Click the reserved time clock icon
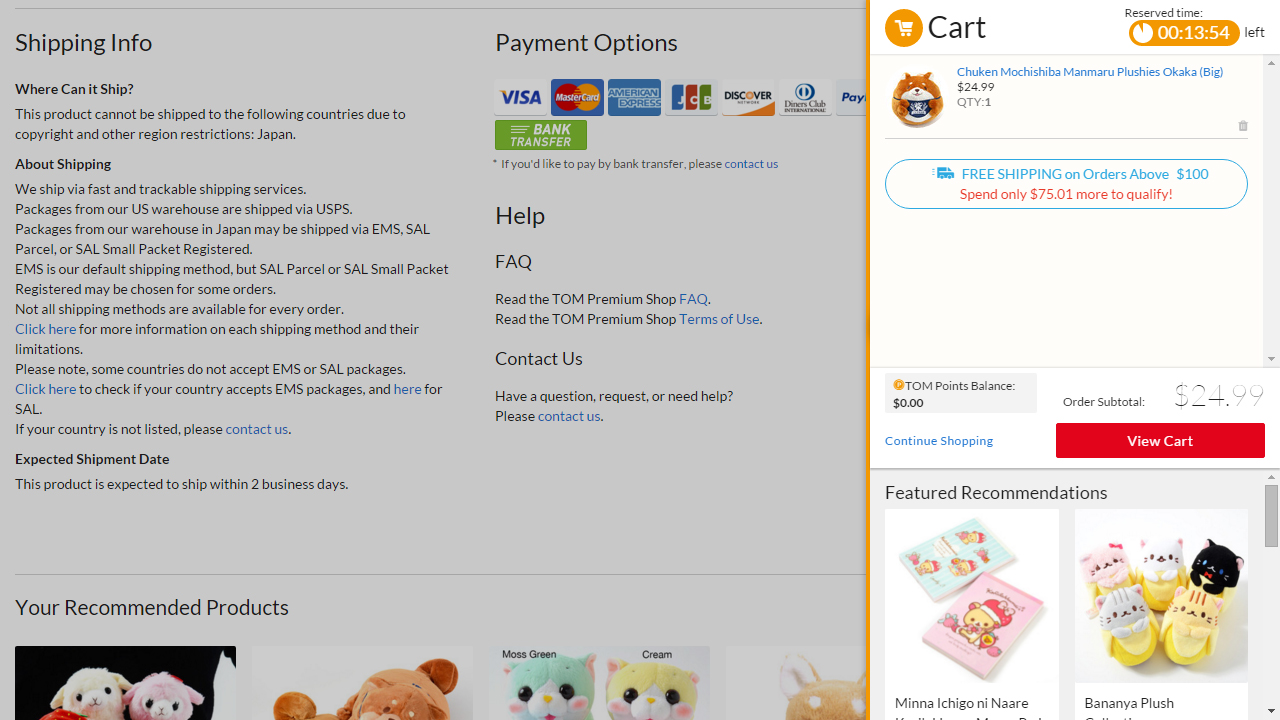 (x=1142, y=33)
